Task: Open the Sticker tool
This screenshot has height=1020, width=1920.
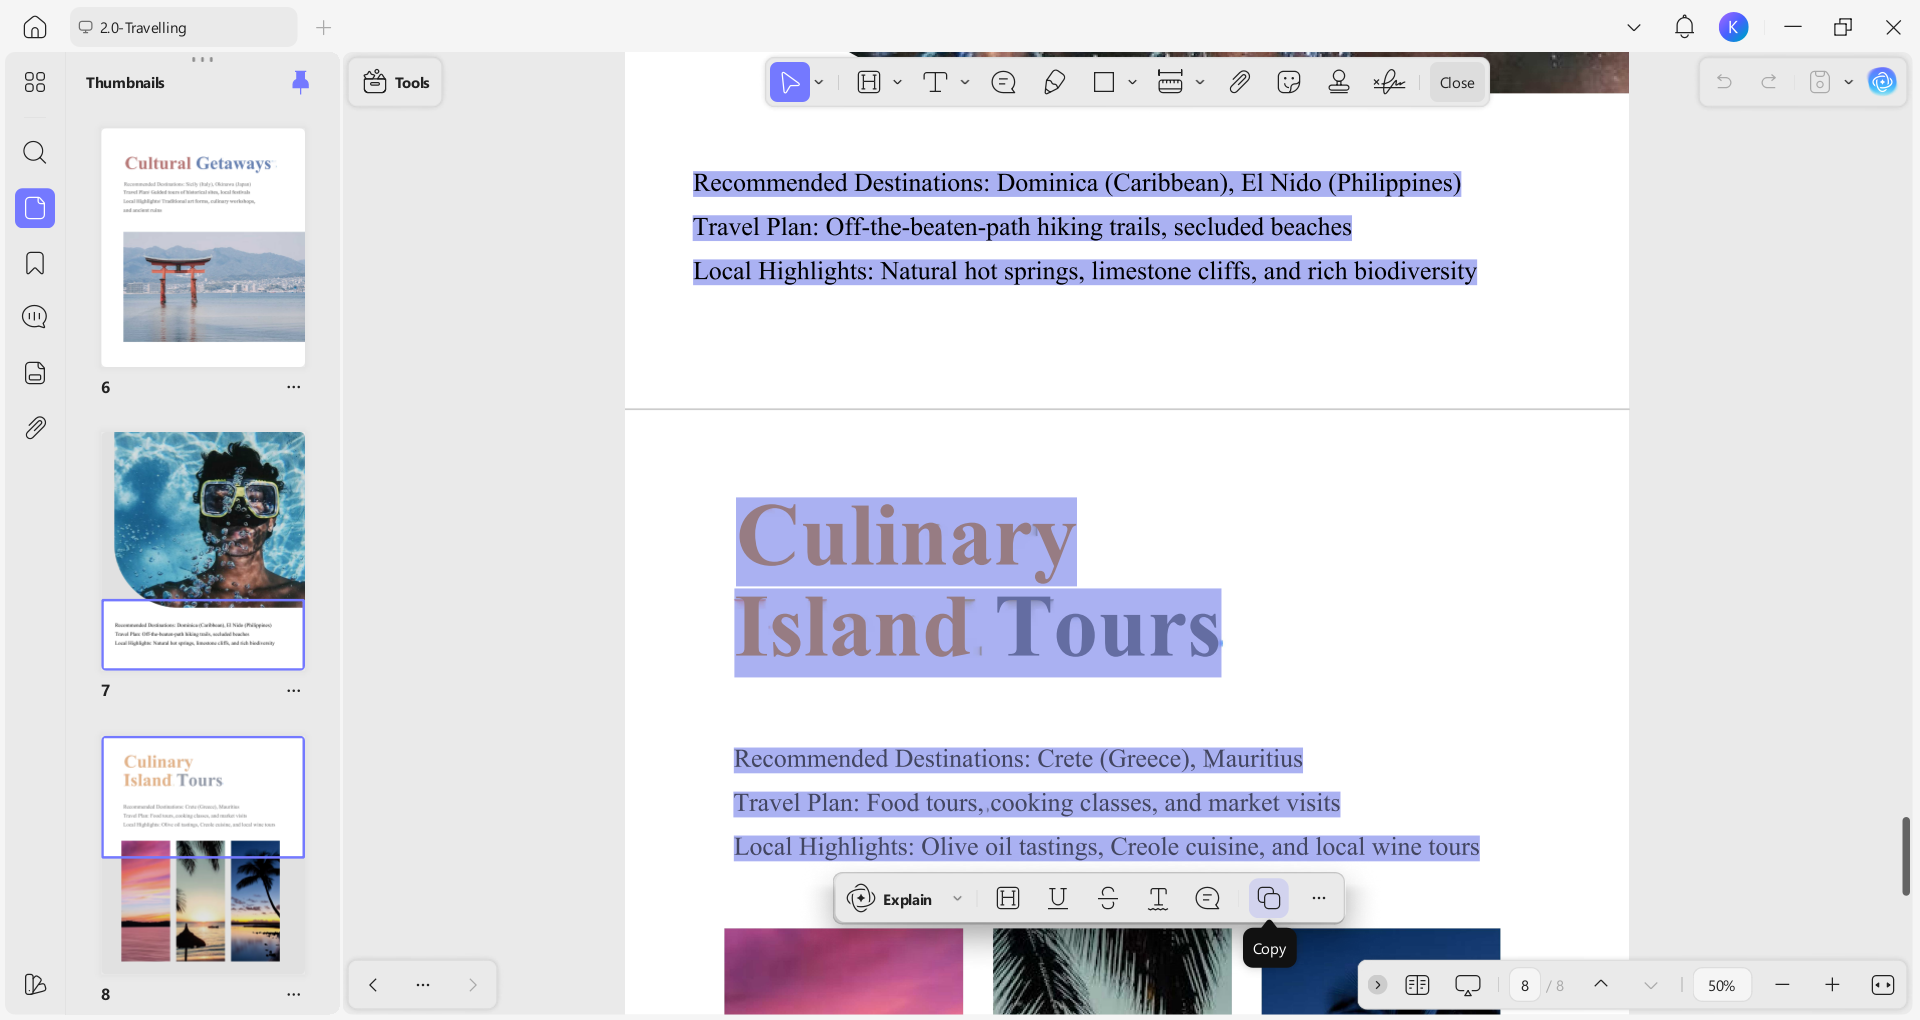Action: tap(1289, 82)
